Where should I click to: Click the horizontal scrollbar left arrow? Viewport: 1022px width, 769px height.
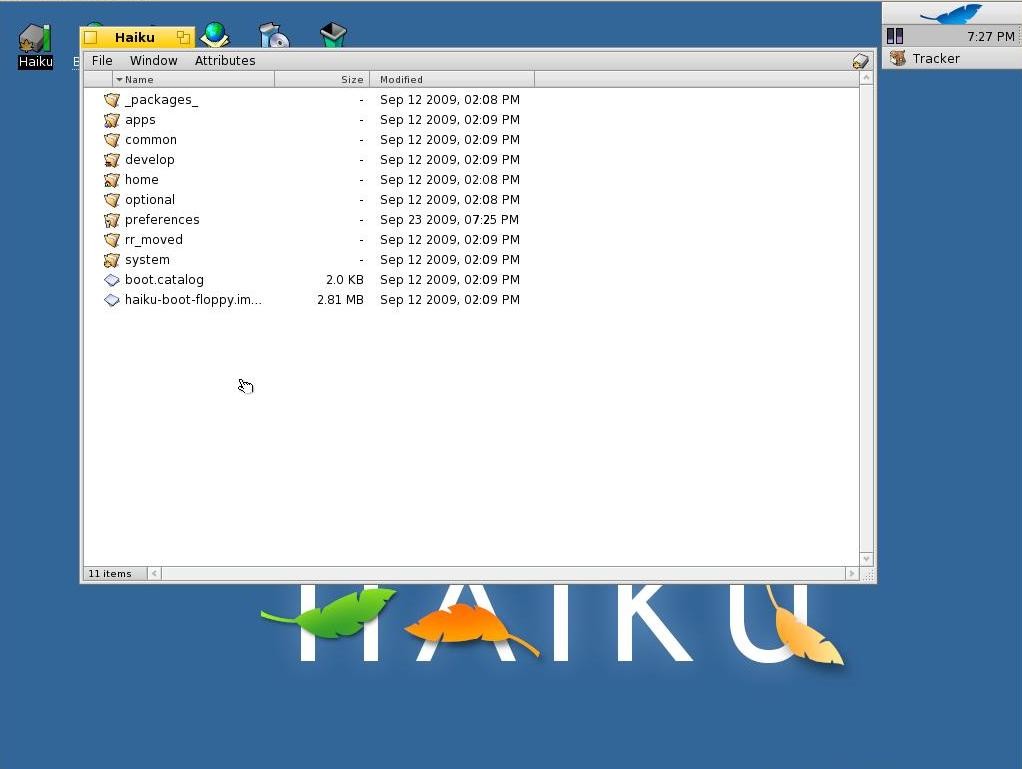point(154,573)
